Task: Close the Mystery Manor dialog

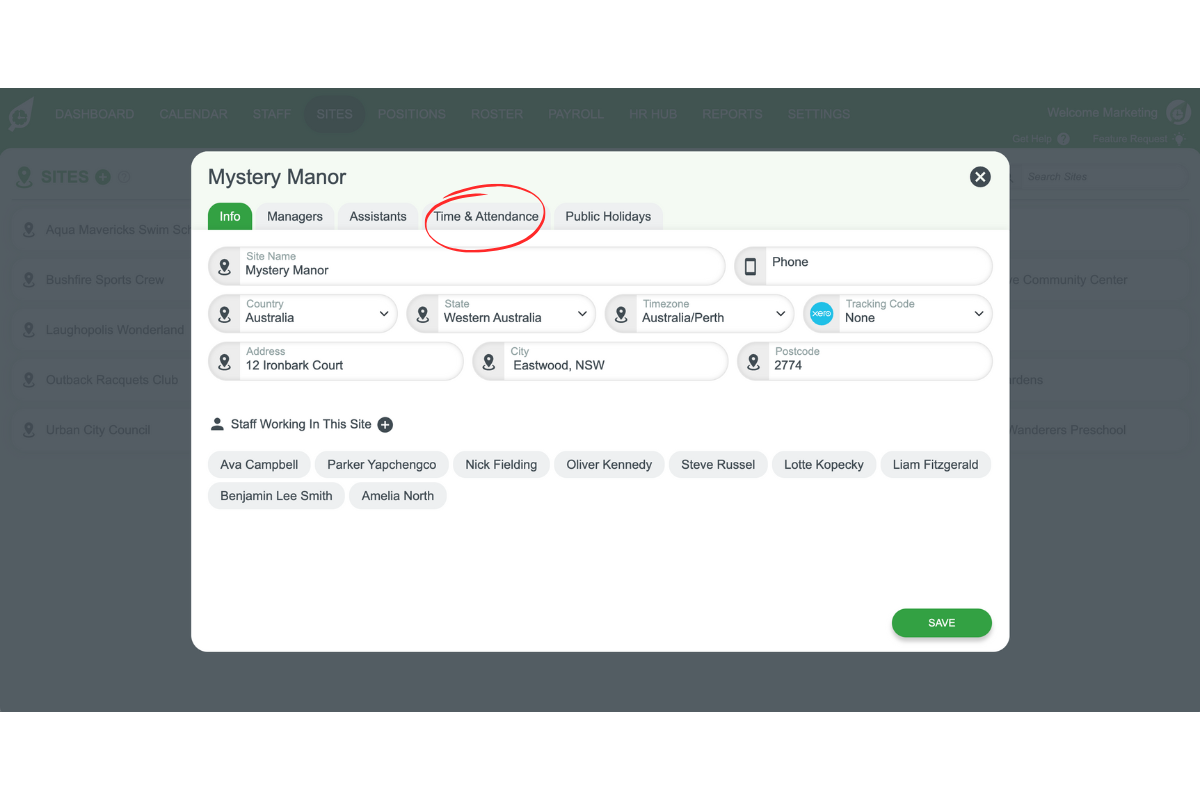Action: 980,177
